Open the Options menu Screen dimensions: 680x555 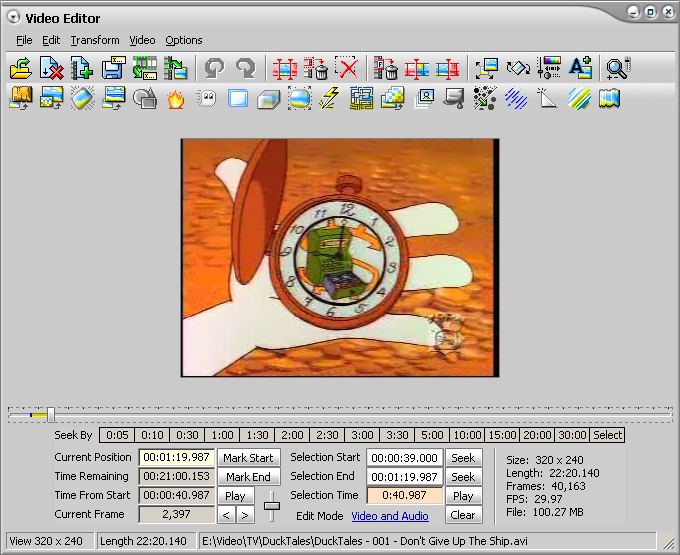(x=184, y=40)
